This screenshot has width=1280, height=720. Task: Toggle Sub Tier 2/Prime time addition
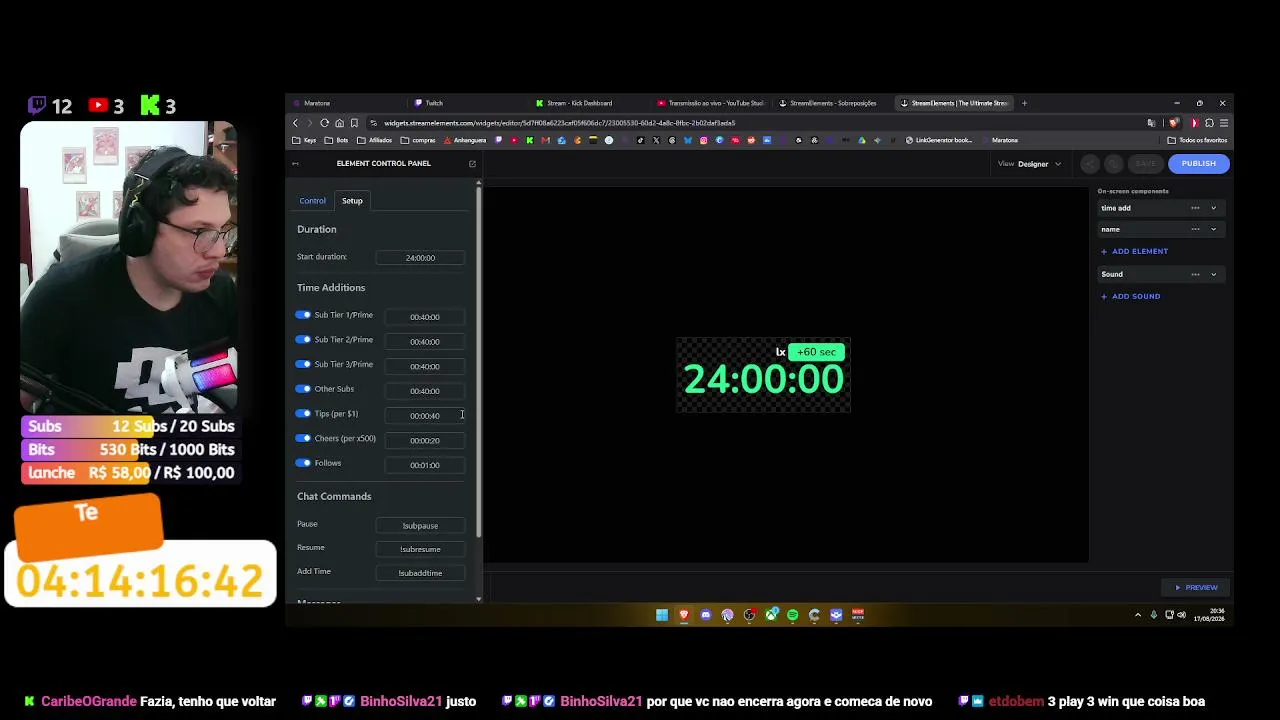pyautogui.click(x=303, y=340)
